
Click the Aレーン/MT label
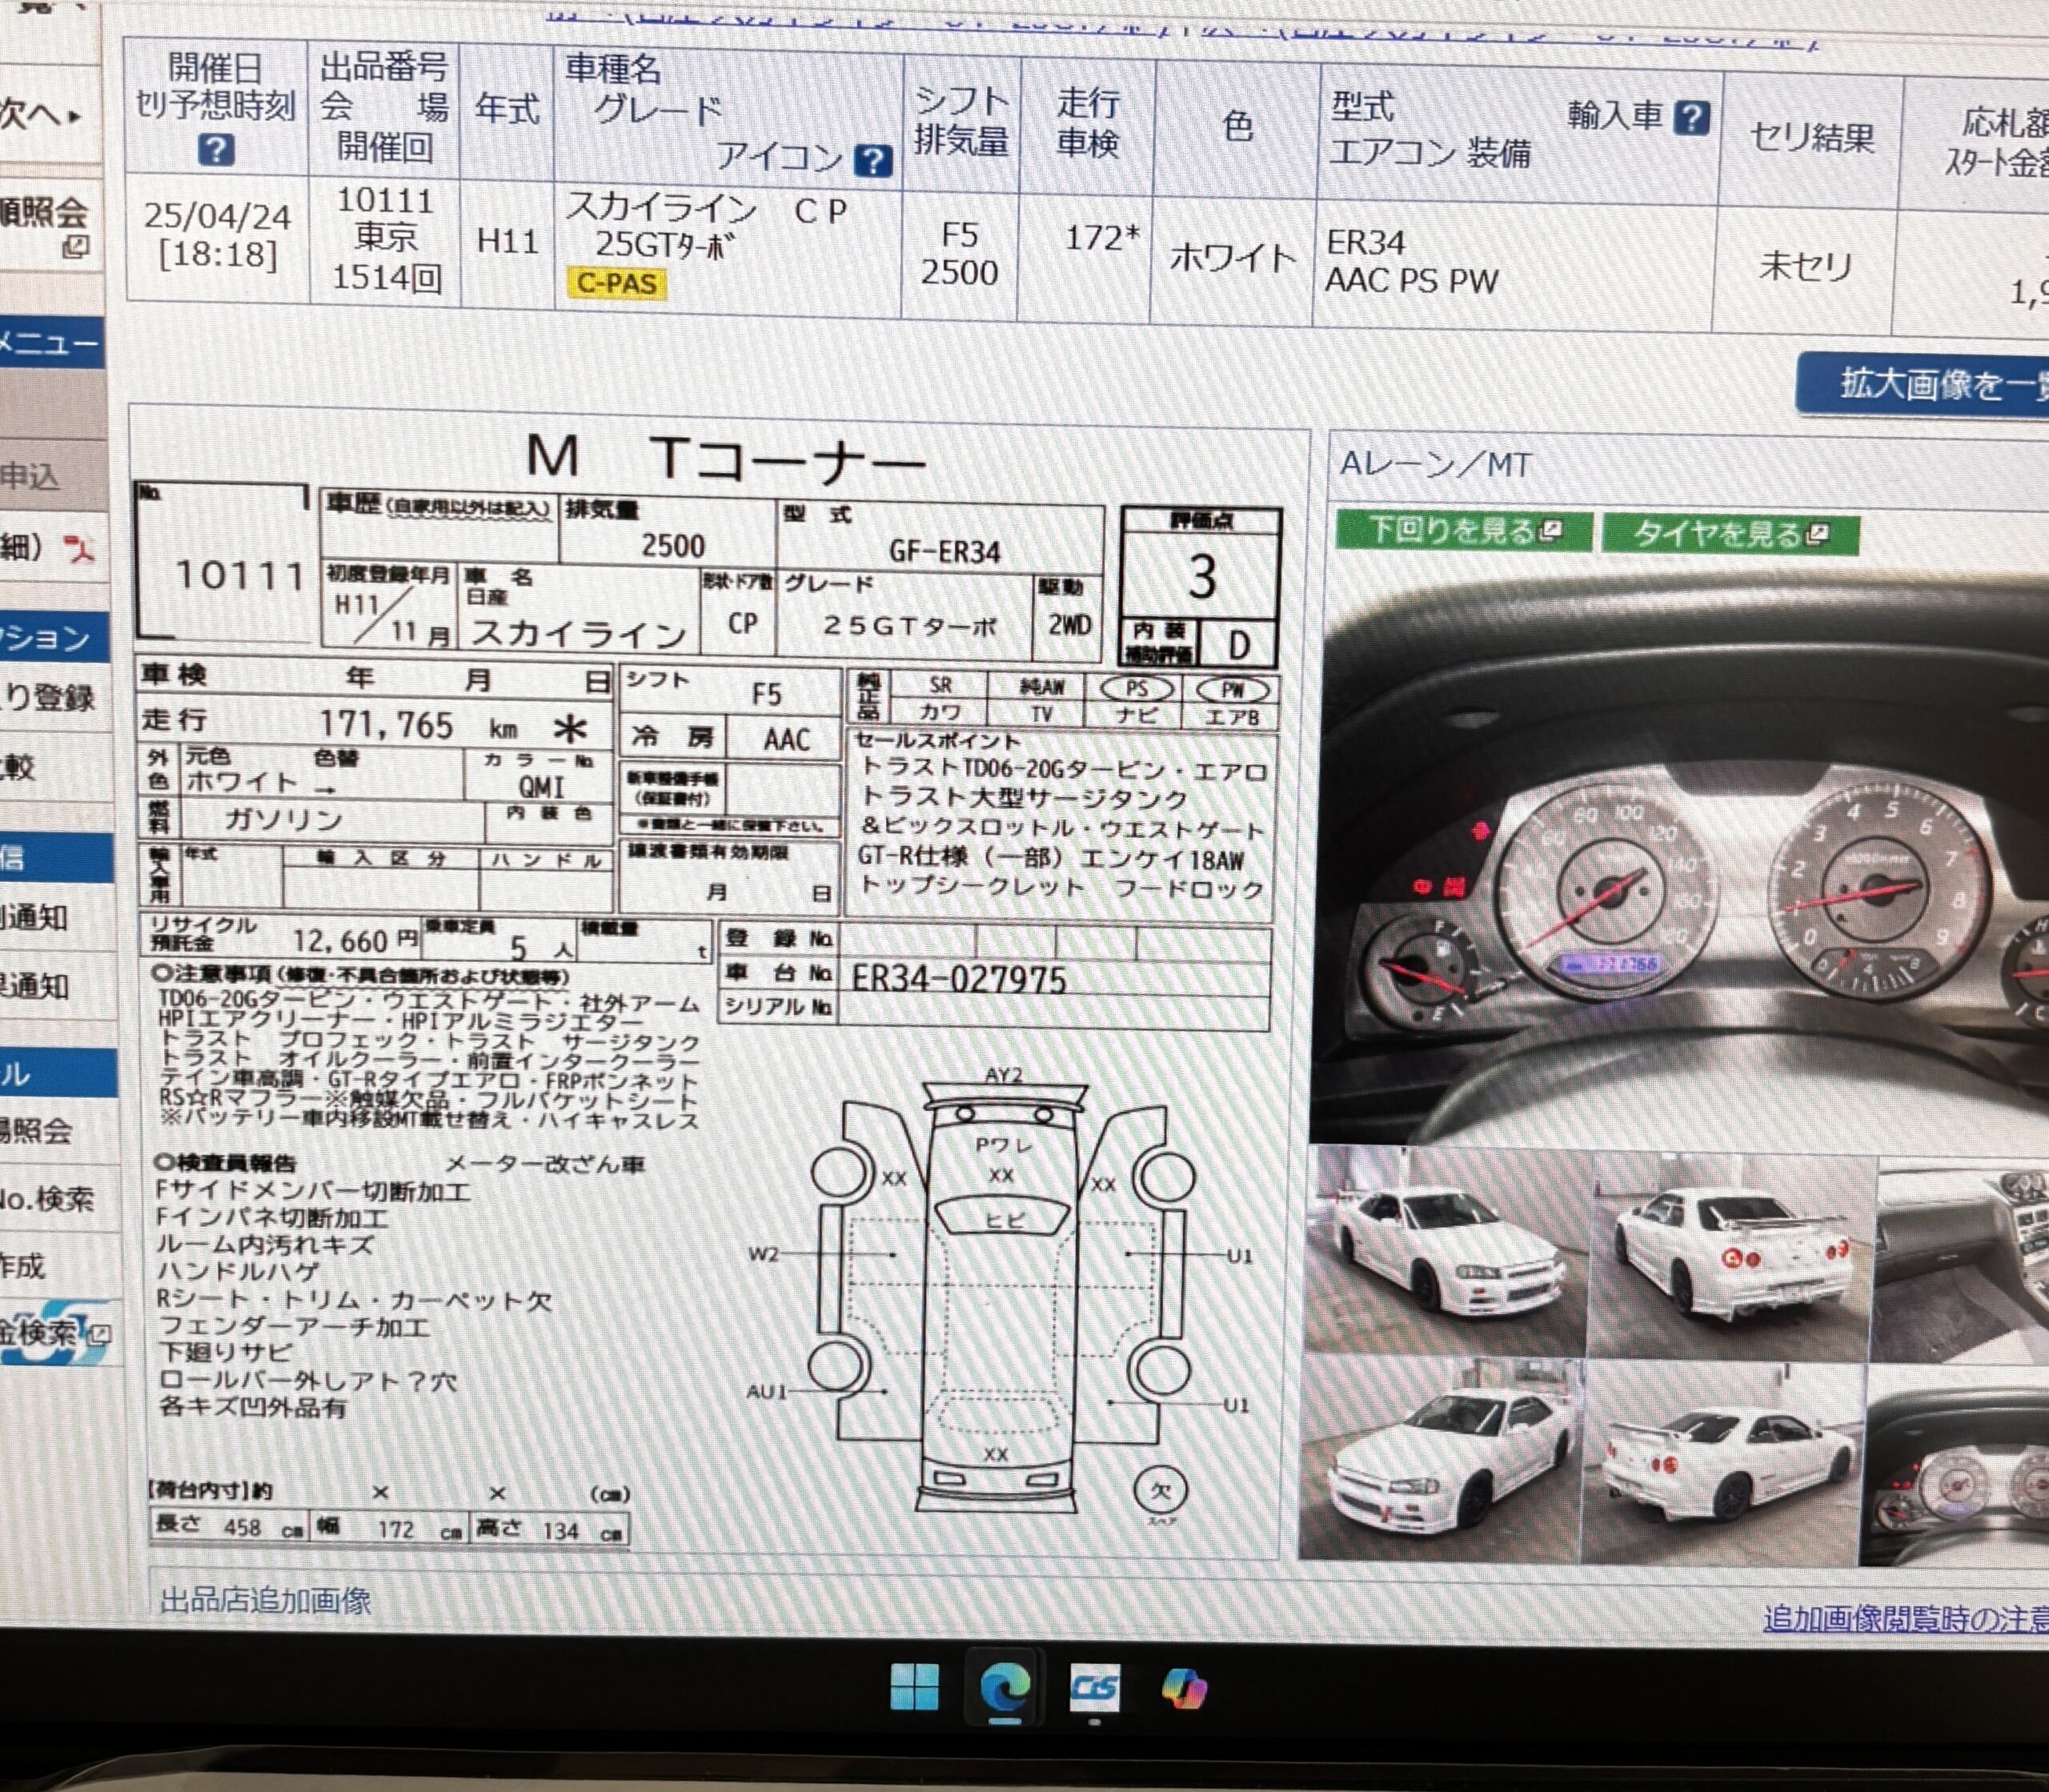tap(1435, 464)
